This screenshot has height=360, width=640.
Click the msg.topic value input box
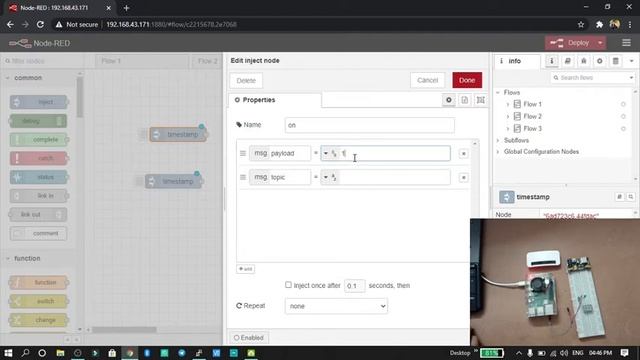pyautogui.click(x=394, y=177)
